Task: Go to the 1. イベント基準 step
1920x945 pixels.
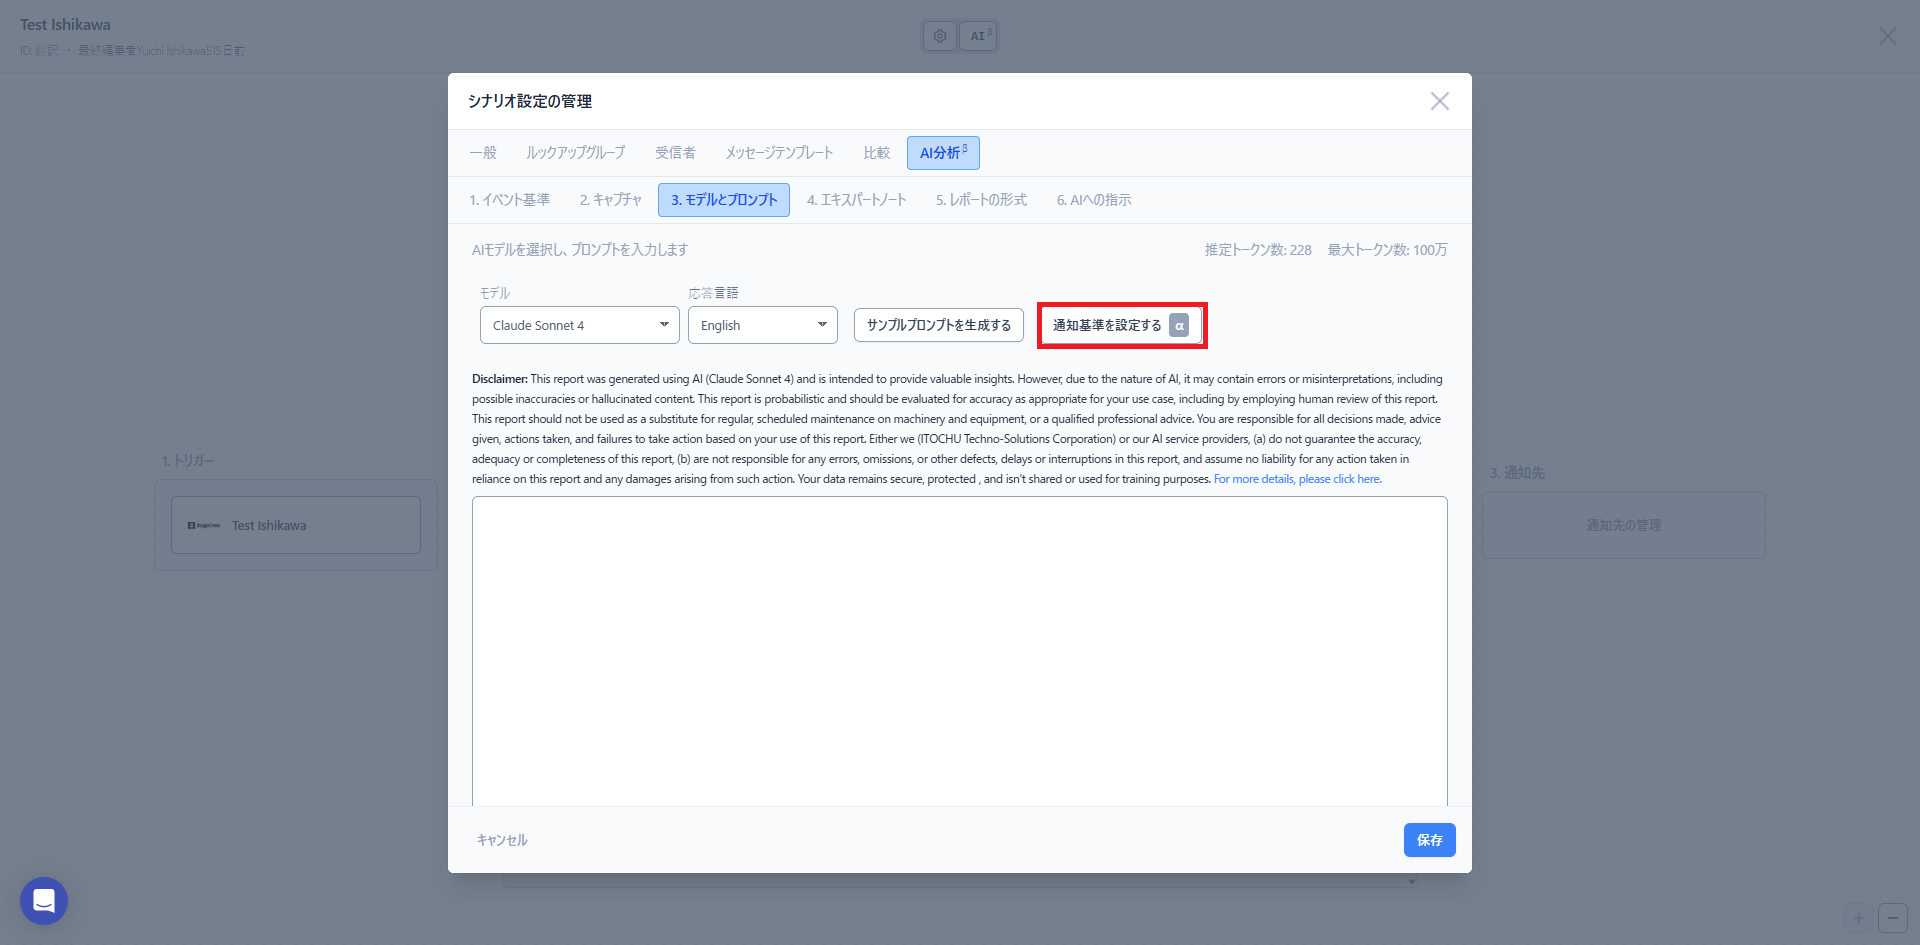Action: click(509, 200)
